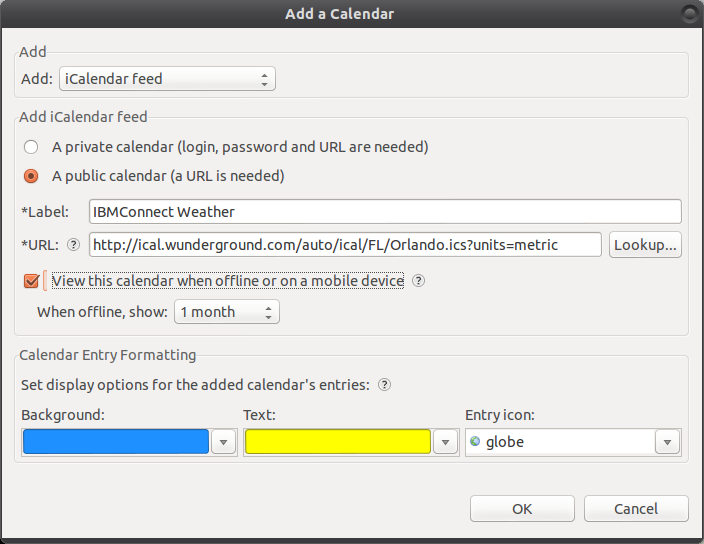Viewport: 704px width, 544px height.
Task: Open the Add type iCalendar feed dropdown
Action: coord(167,79)
